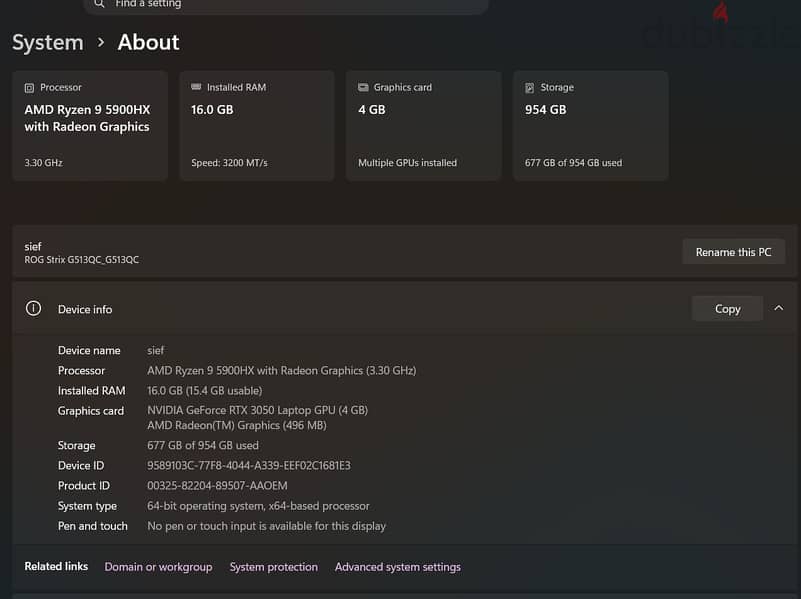The image size is (801, 599).
Task: Click the About page heading
Action: [148, 42]
